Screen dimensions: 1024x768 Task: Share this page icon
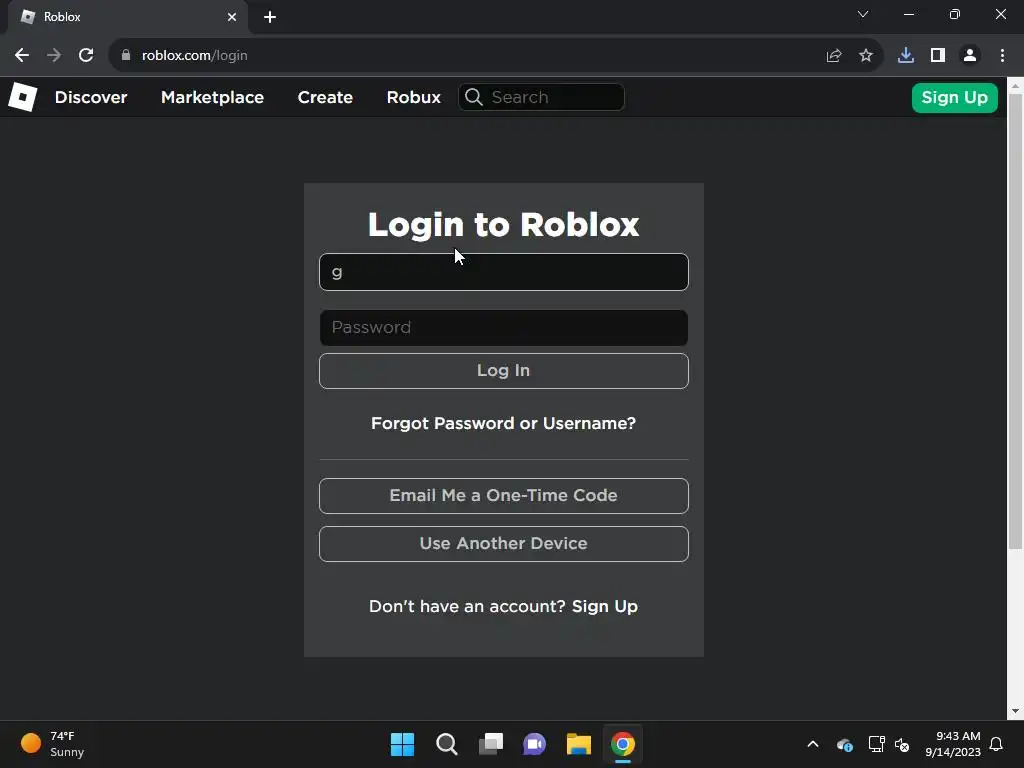(x=833, y=56)
